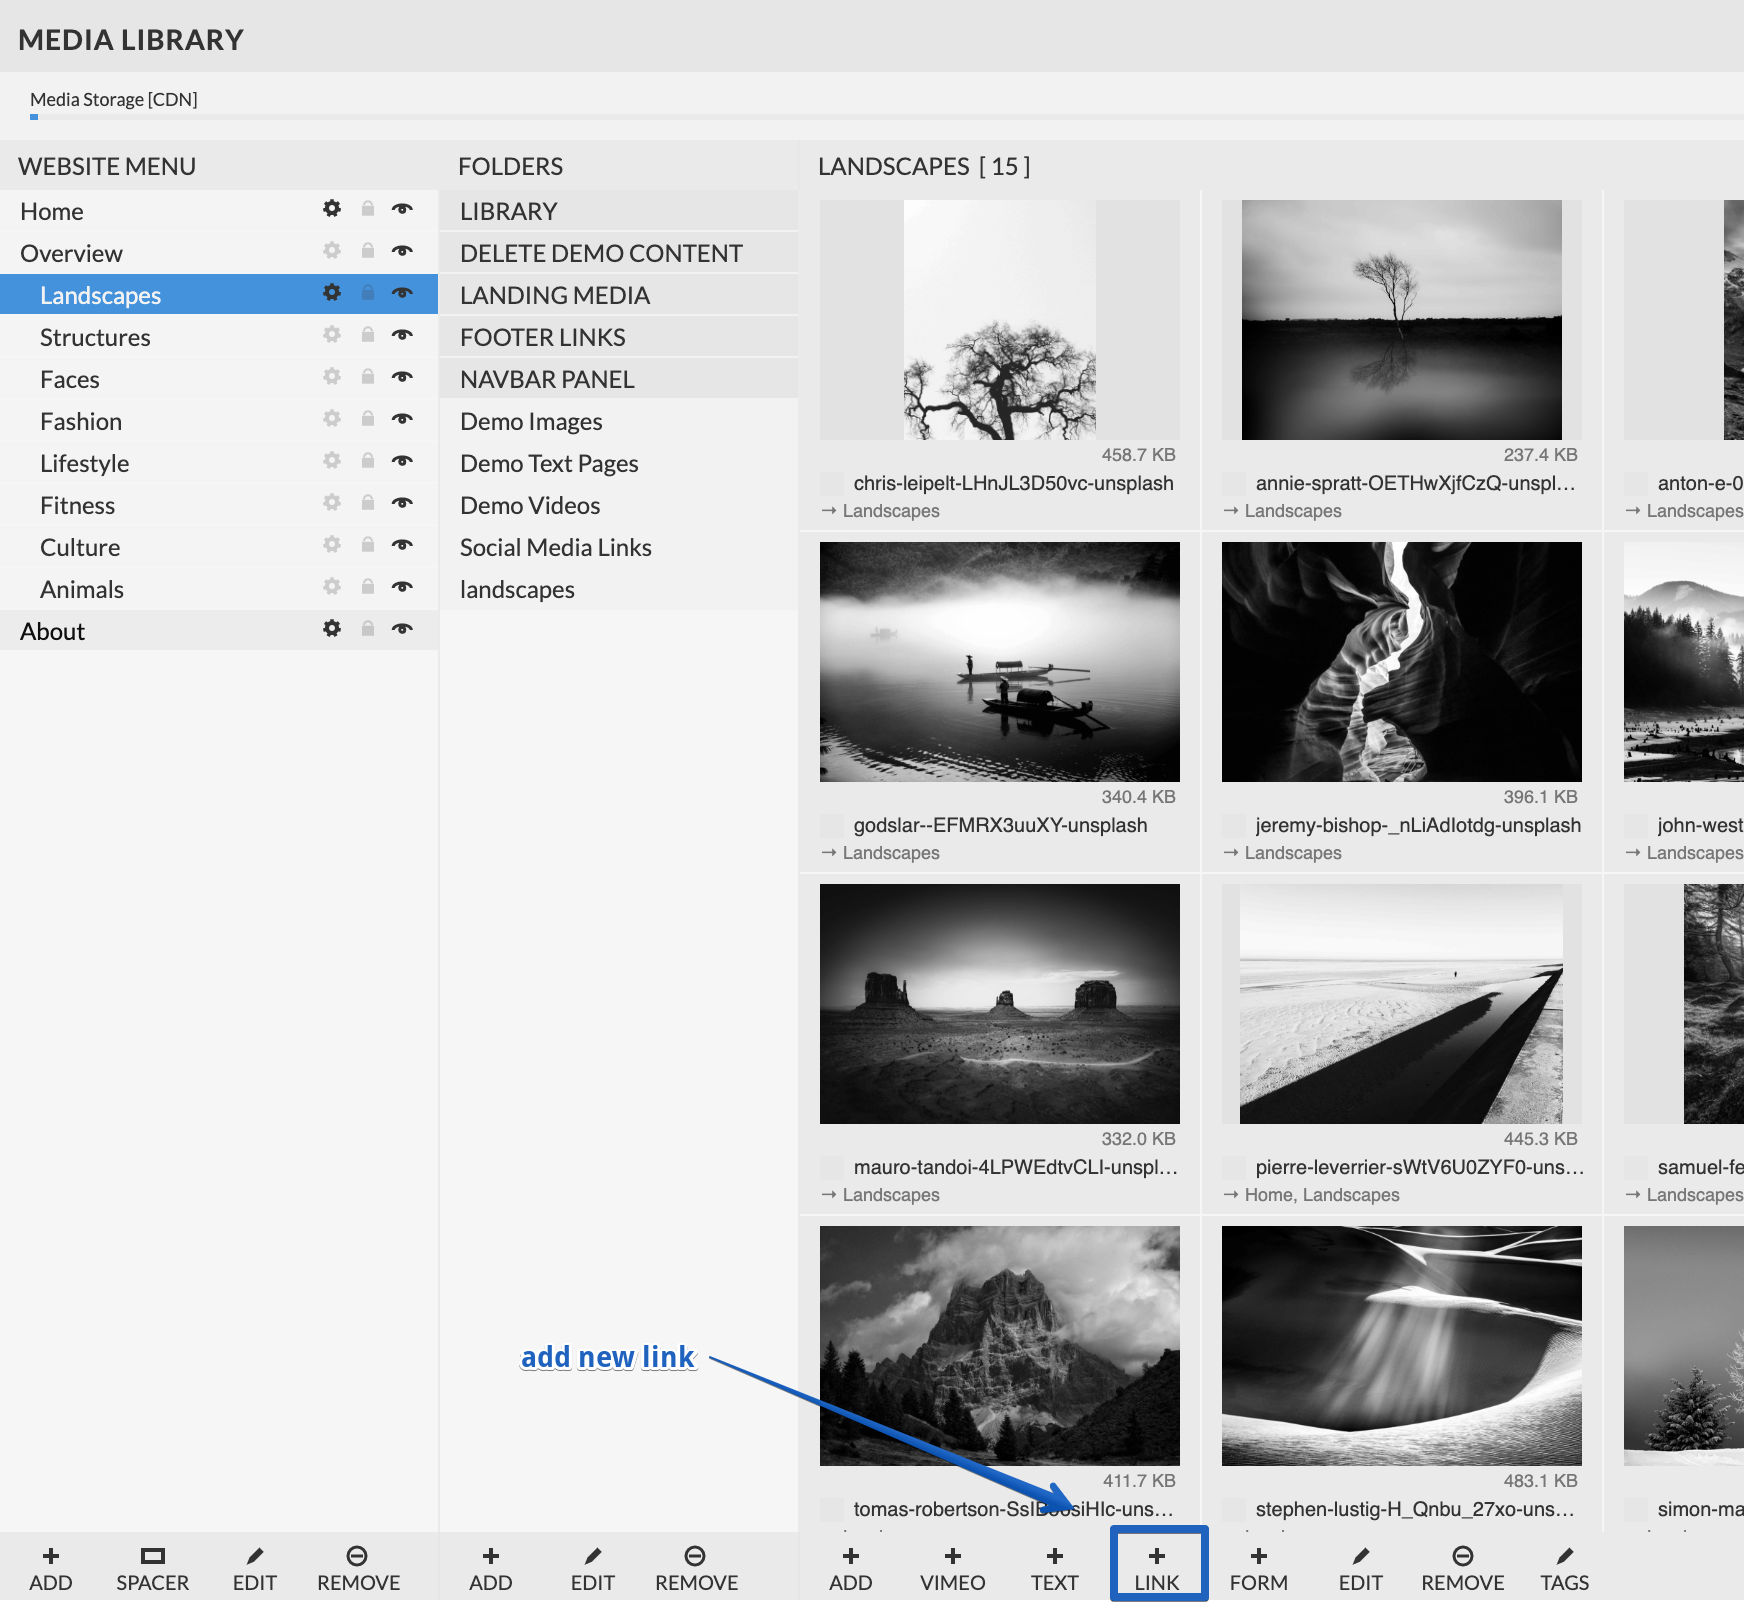Toggle visibility eye for Culture

pos(402,545)
